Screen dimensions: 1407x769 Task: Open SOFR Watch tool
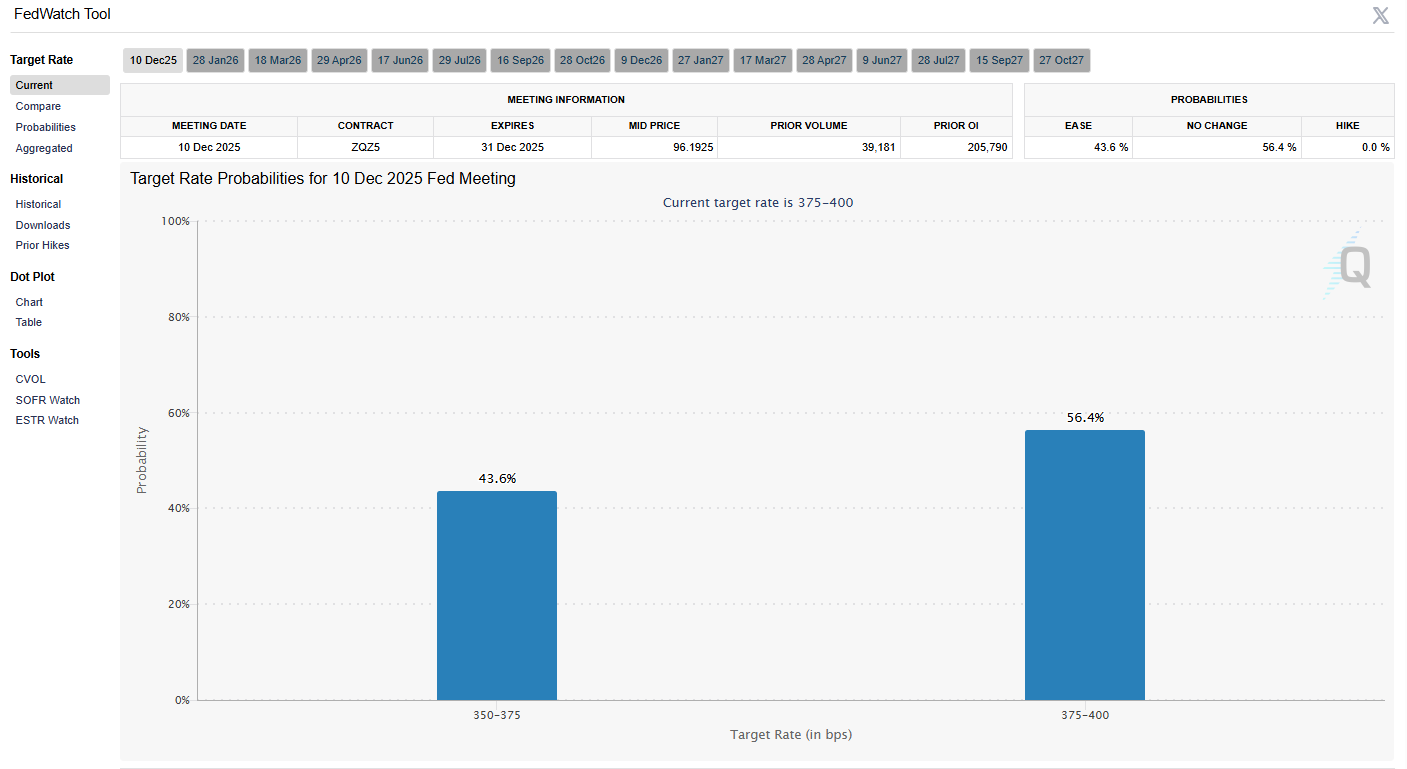tap(47, 400)
